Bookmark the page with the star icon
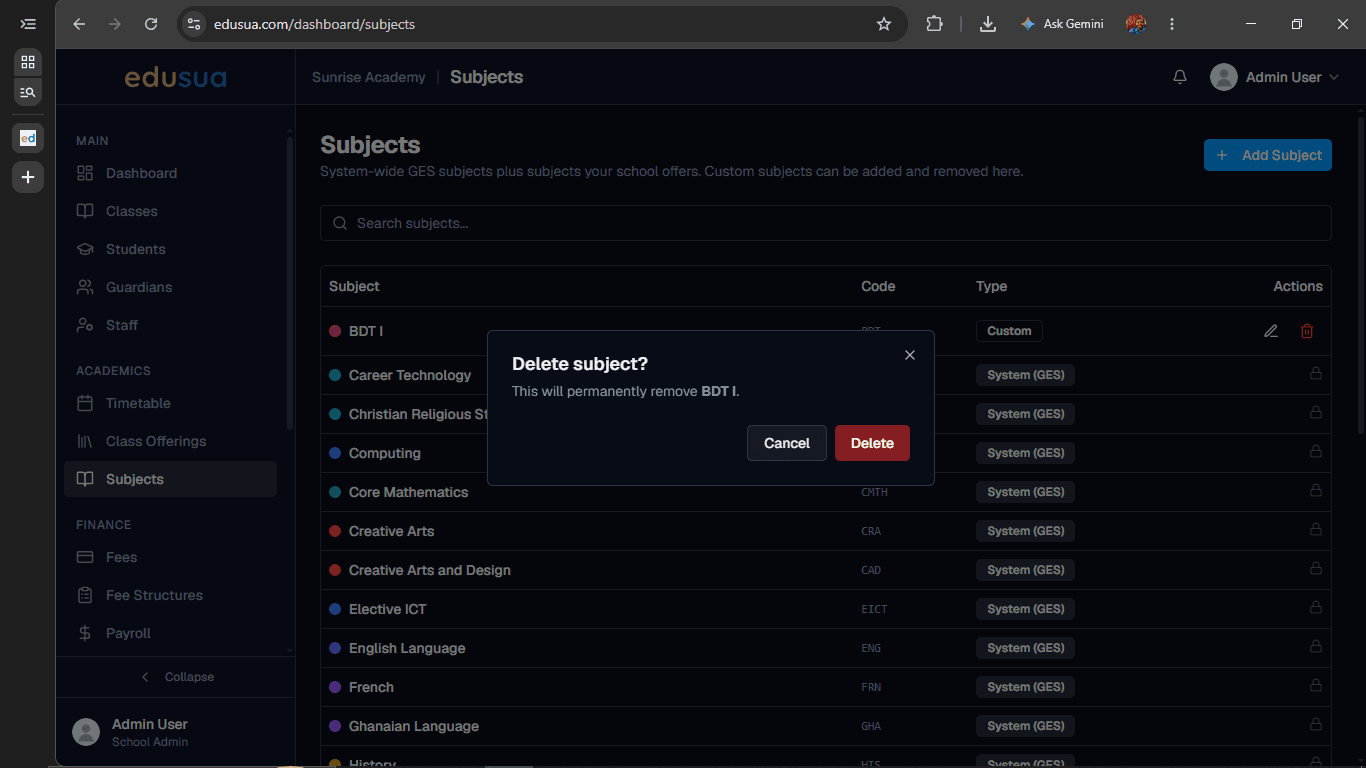 884,24
